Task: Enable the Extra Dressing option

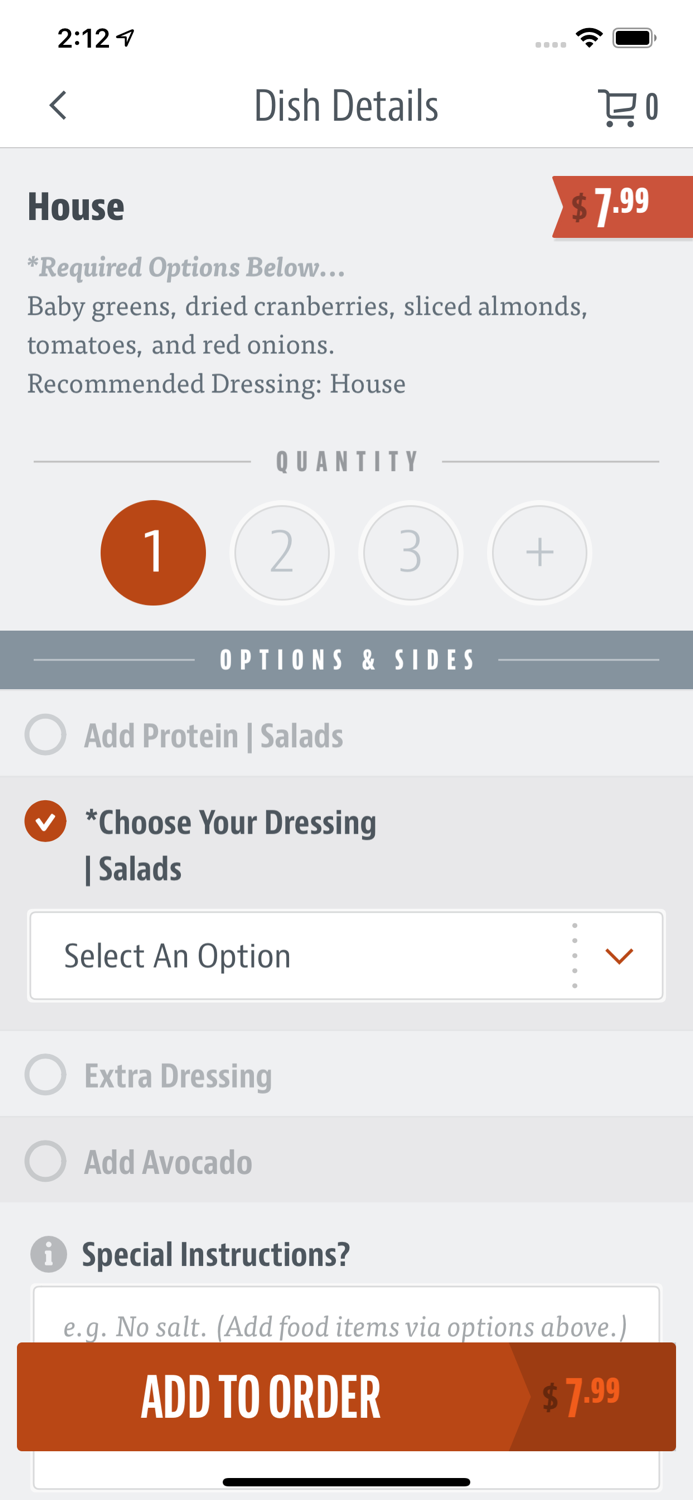Action: [46, 1075]
